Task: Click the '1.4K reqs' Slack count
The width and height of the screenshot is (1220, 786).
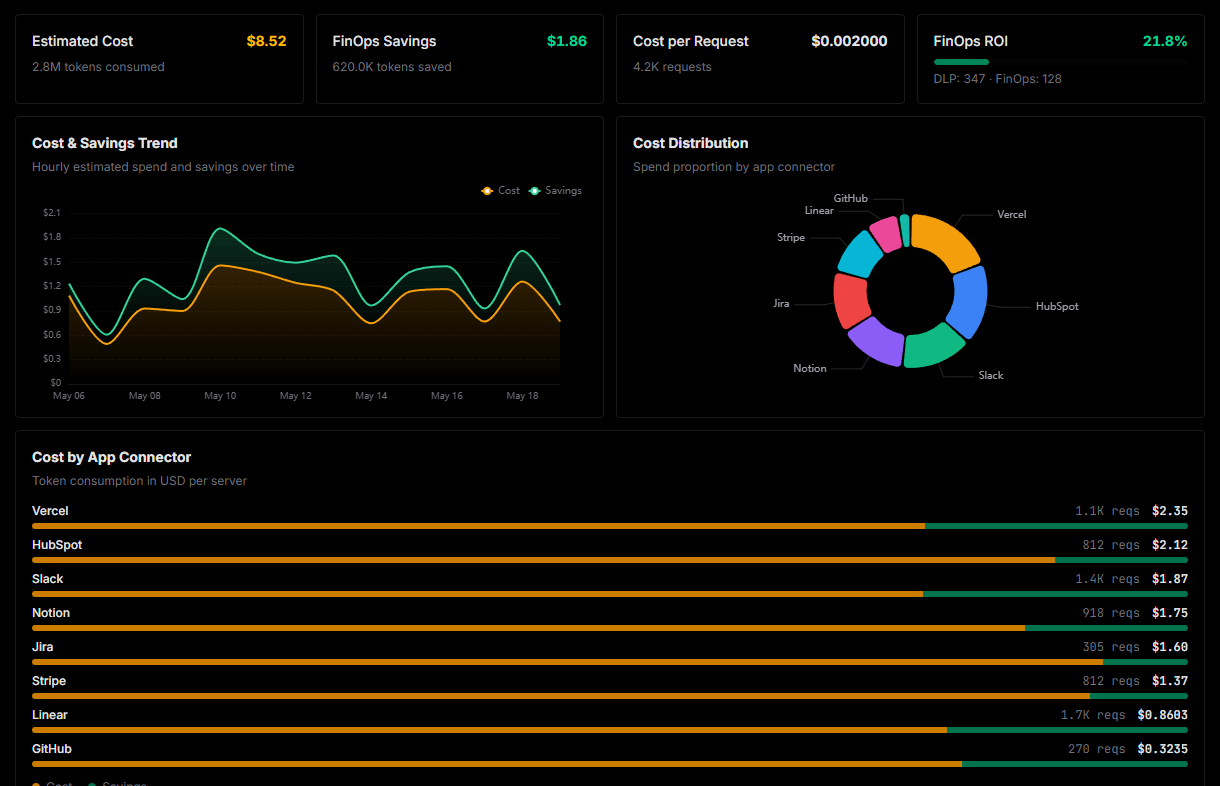Action: [1107, 579]
